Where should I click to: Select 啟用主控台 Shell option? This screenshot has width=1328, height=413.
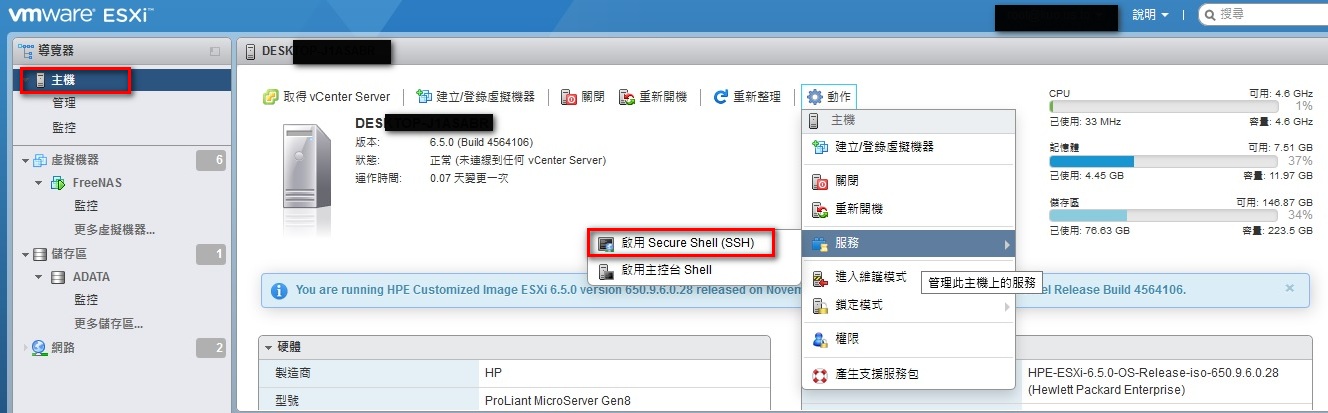[x=681, y=269]
